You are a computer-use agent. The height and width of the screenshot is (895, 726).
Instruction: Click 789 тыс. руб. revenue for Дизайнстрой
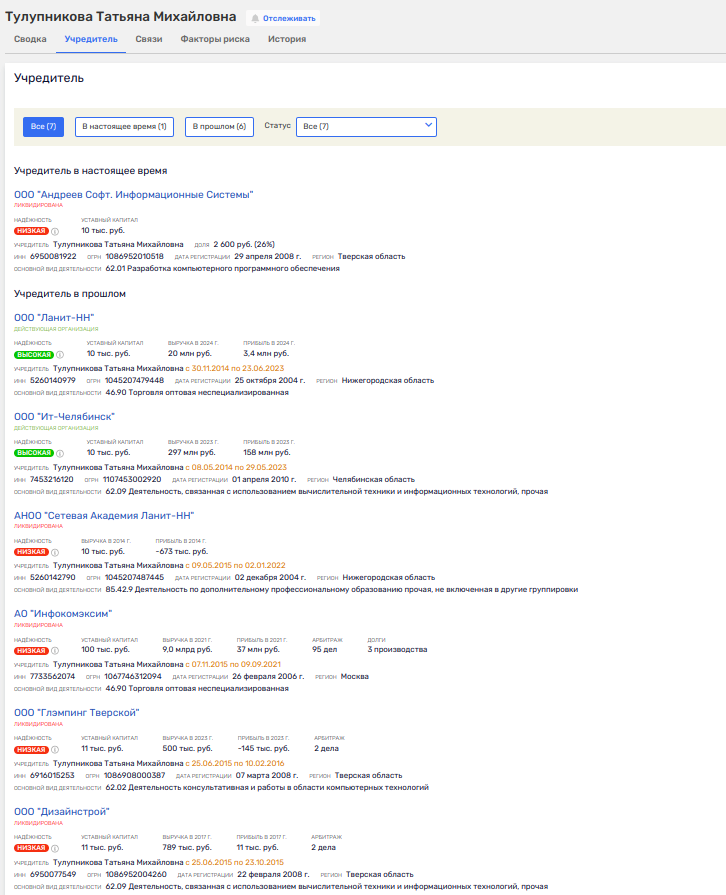[x=187, y=848]
